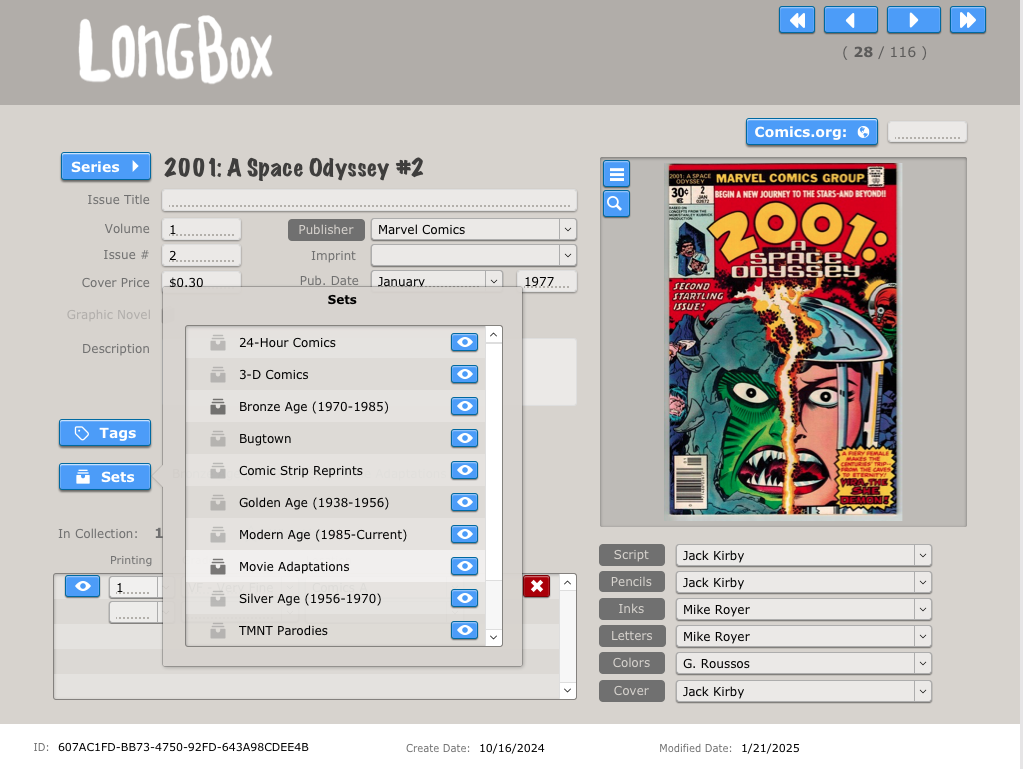Image resolution: width=1023 pixels, height=769 pixels.
Task: Click the Volume input field
Action: click(202, 230)
